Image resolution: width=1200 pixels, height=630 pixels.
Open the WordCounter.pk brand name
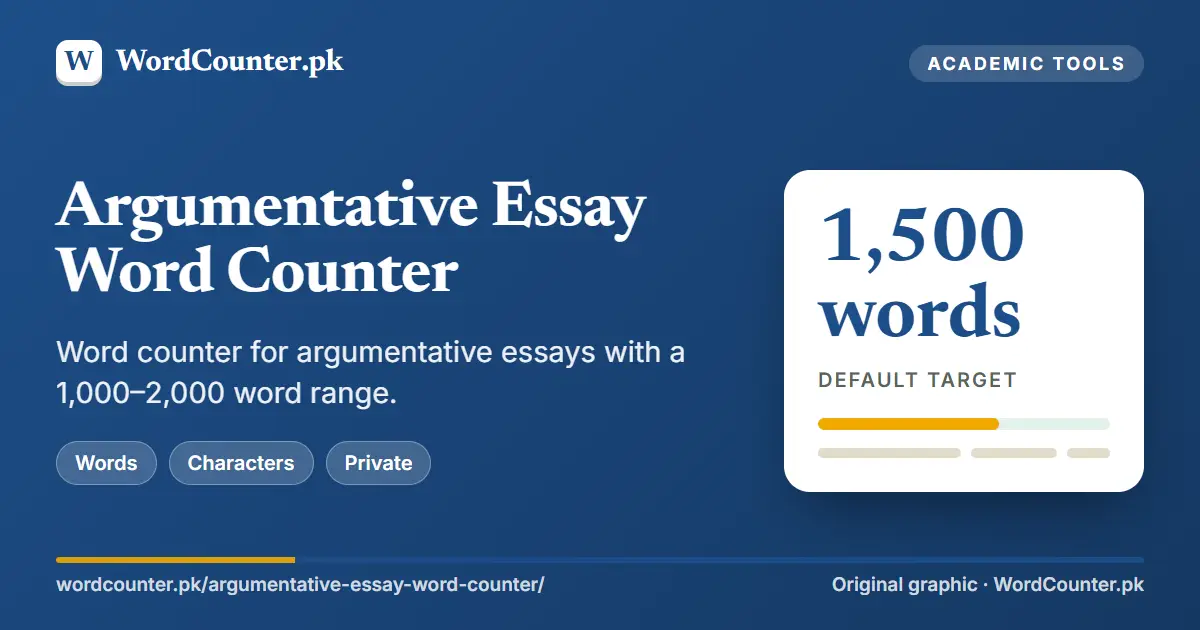coord(230,61)
